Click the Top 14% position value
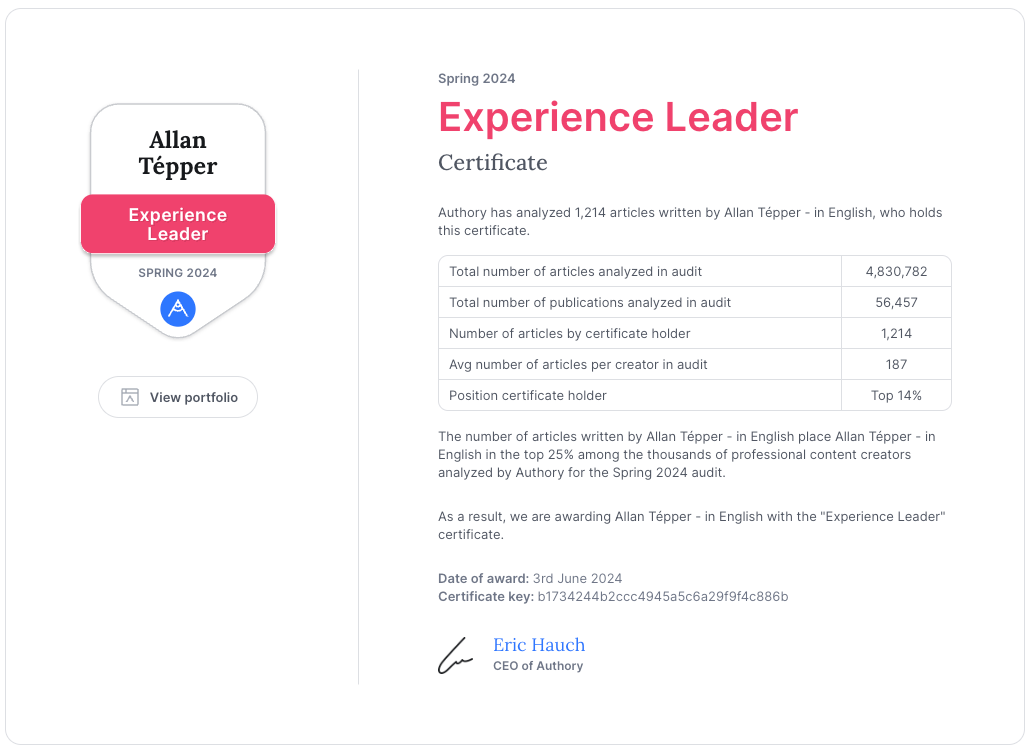 (897, 395)
